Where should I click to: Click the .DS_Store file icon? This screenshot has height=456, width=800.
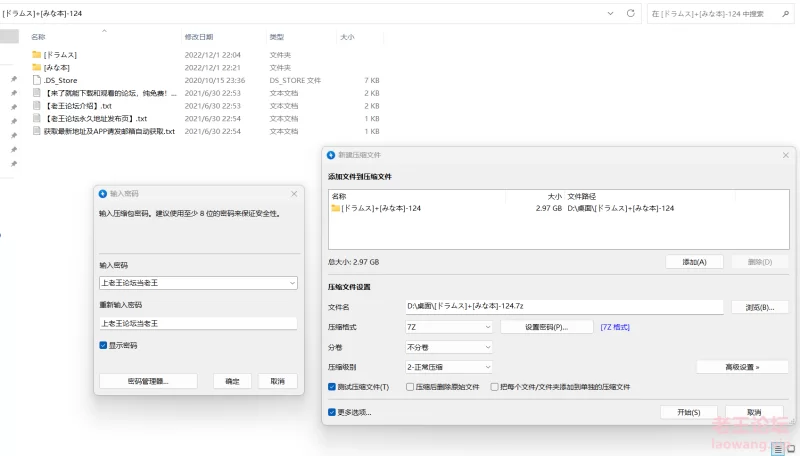tap(37, 80)
